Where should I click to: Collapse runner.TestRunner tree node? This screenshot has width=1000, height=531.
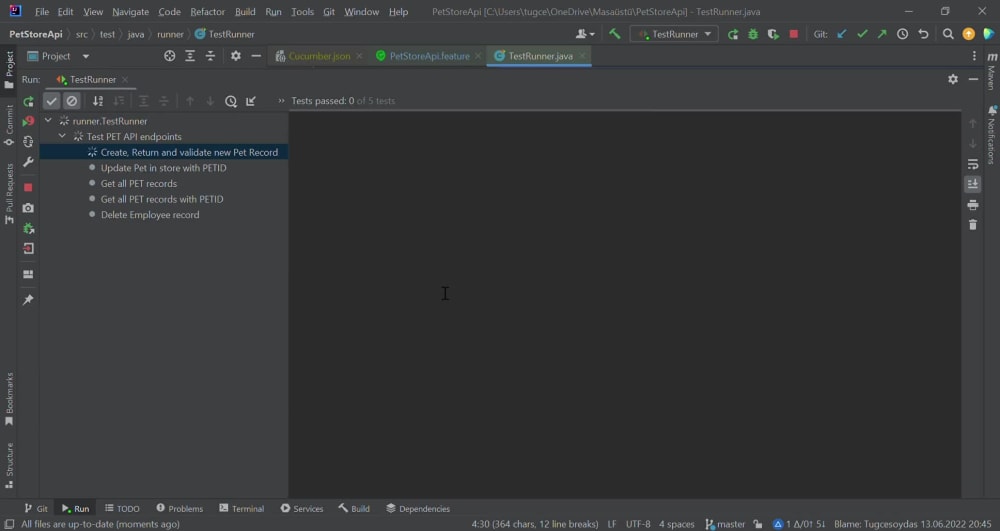[x=48, y=120]
